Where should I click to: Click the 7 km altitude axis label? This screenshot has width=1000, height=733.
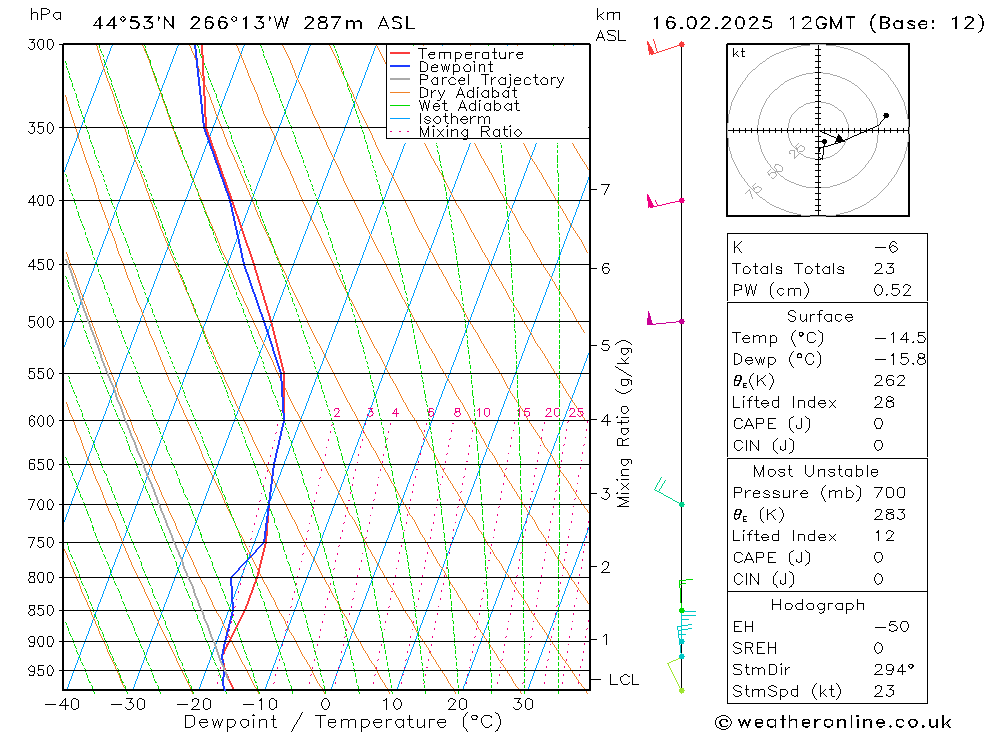(605, 189)
